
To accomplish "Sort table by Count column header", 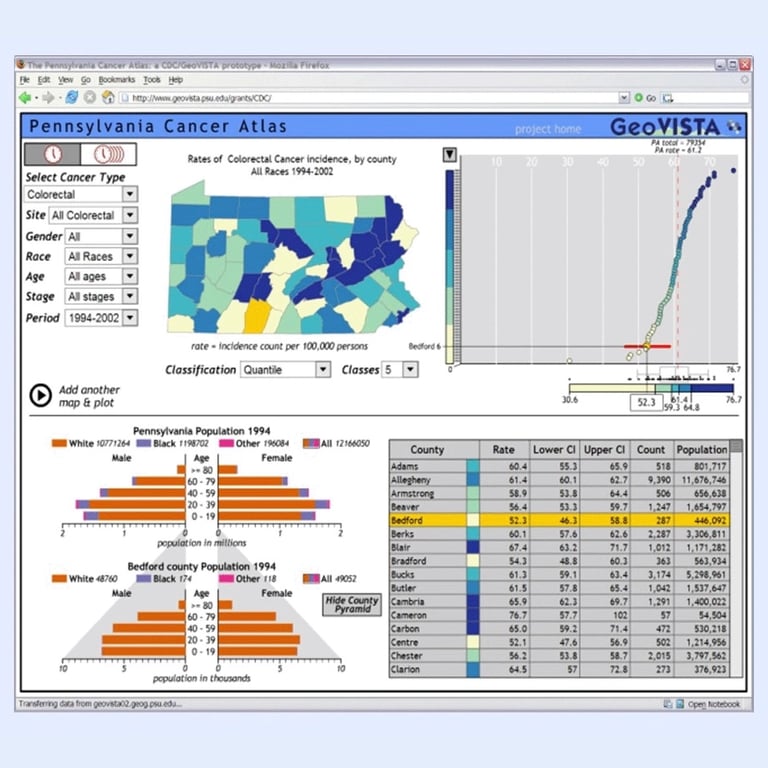I will 651,449.
